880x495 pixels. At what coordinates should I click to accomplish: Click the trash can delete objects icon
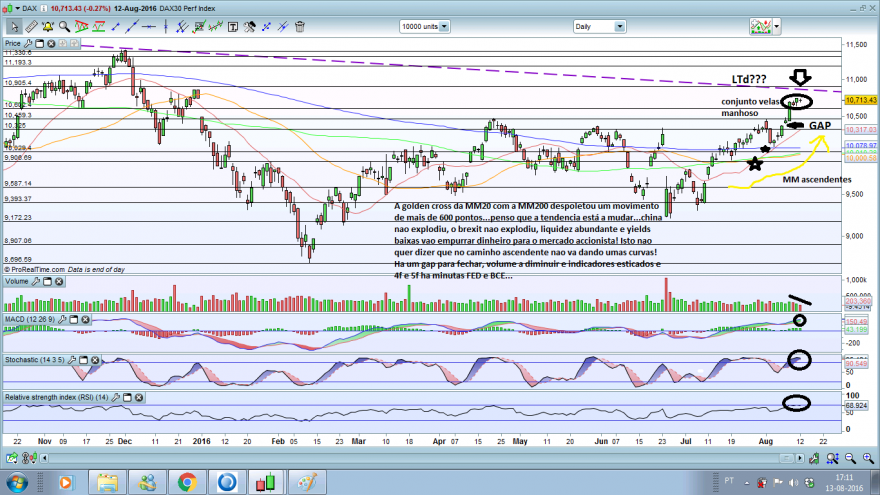[300, 26]
